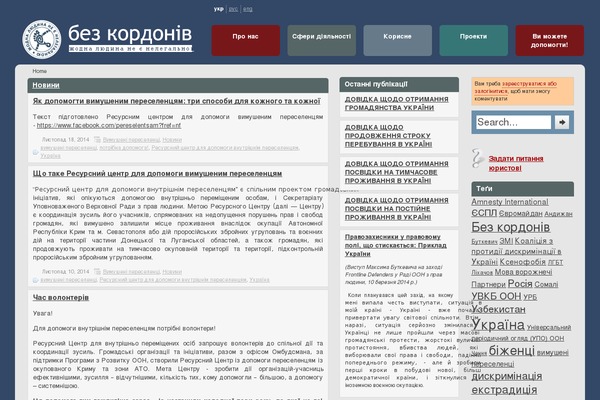Open Довідка щодо отримання громадянства України
The width and height of the screenshot is (600, 400).
coord(396,103)
